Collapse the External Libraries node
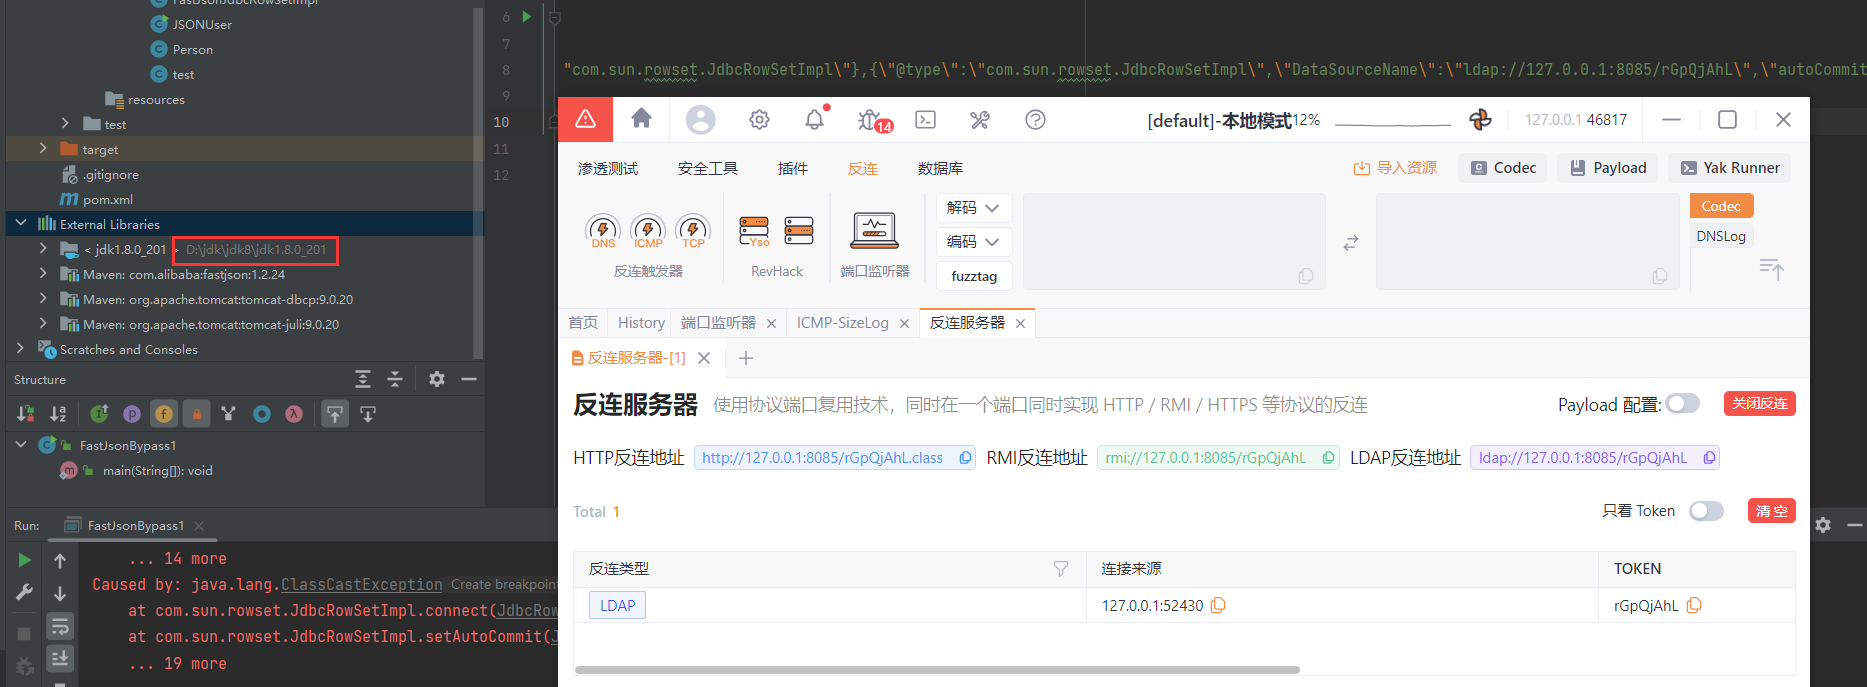The image size is (1867, 687). 21,224
